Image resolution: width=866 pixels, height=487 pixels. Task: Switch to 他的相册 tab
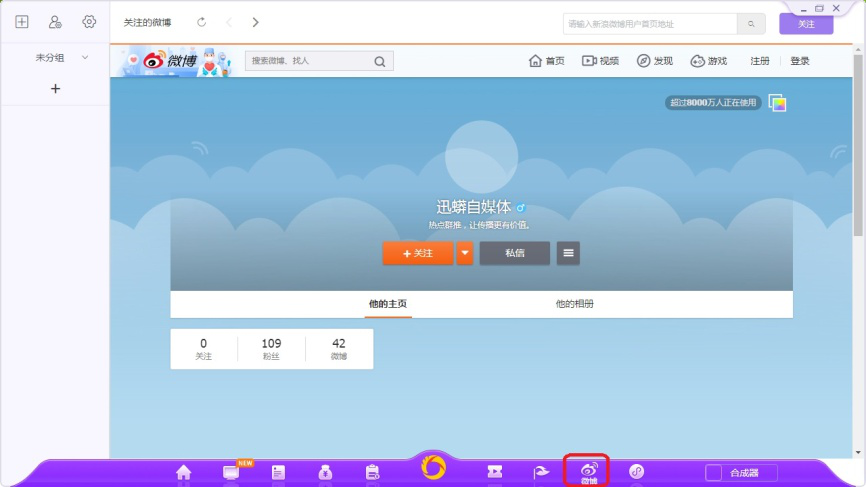[574, 304]
